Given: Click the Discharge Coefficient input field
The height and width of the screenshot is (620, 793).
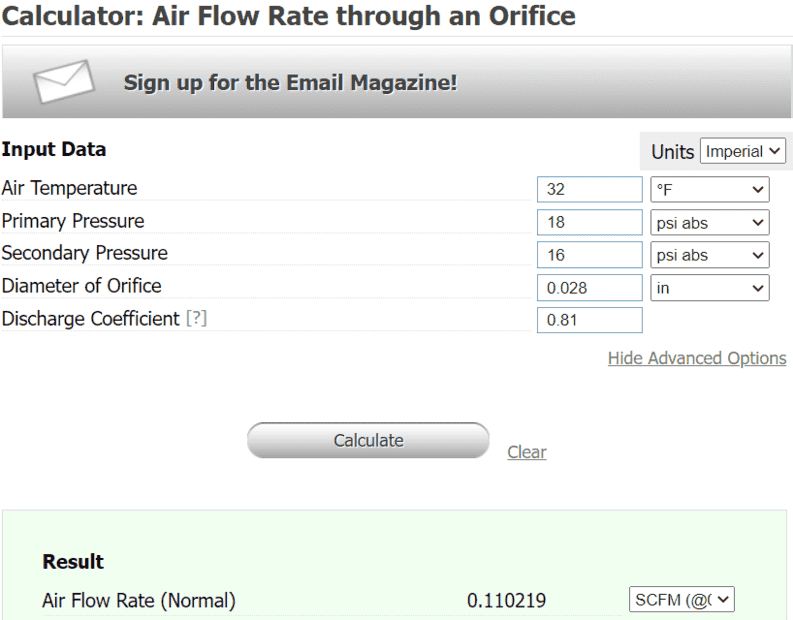Looking at the screenshot, I should (589, 320).
